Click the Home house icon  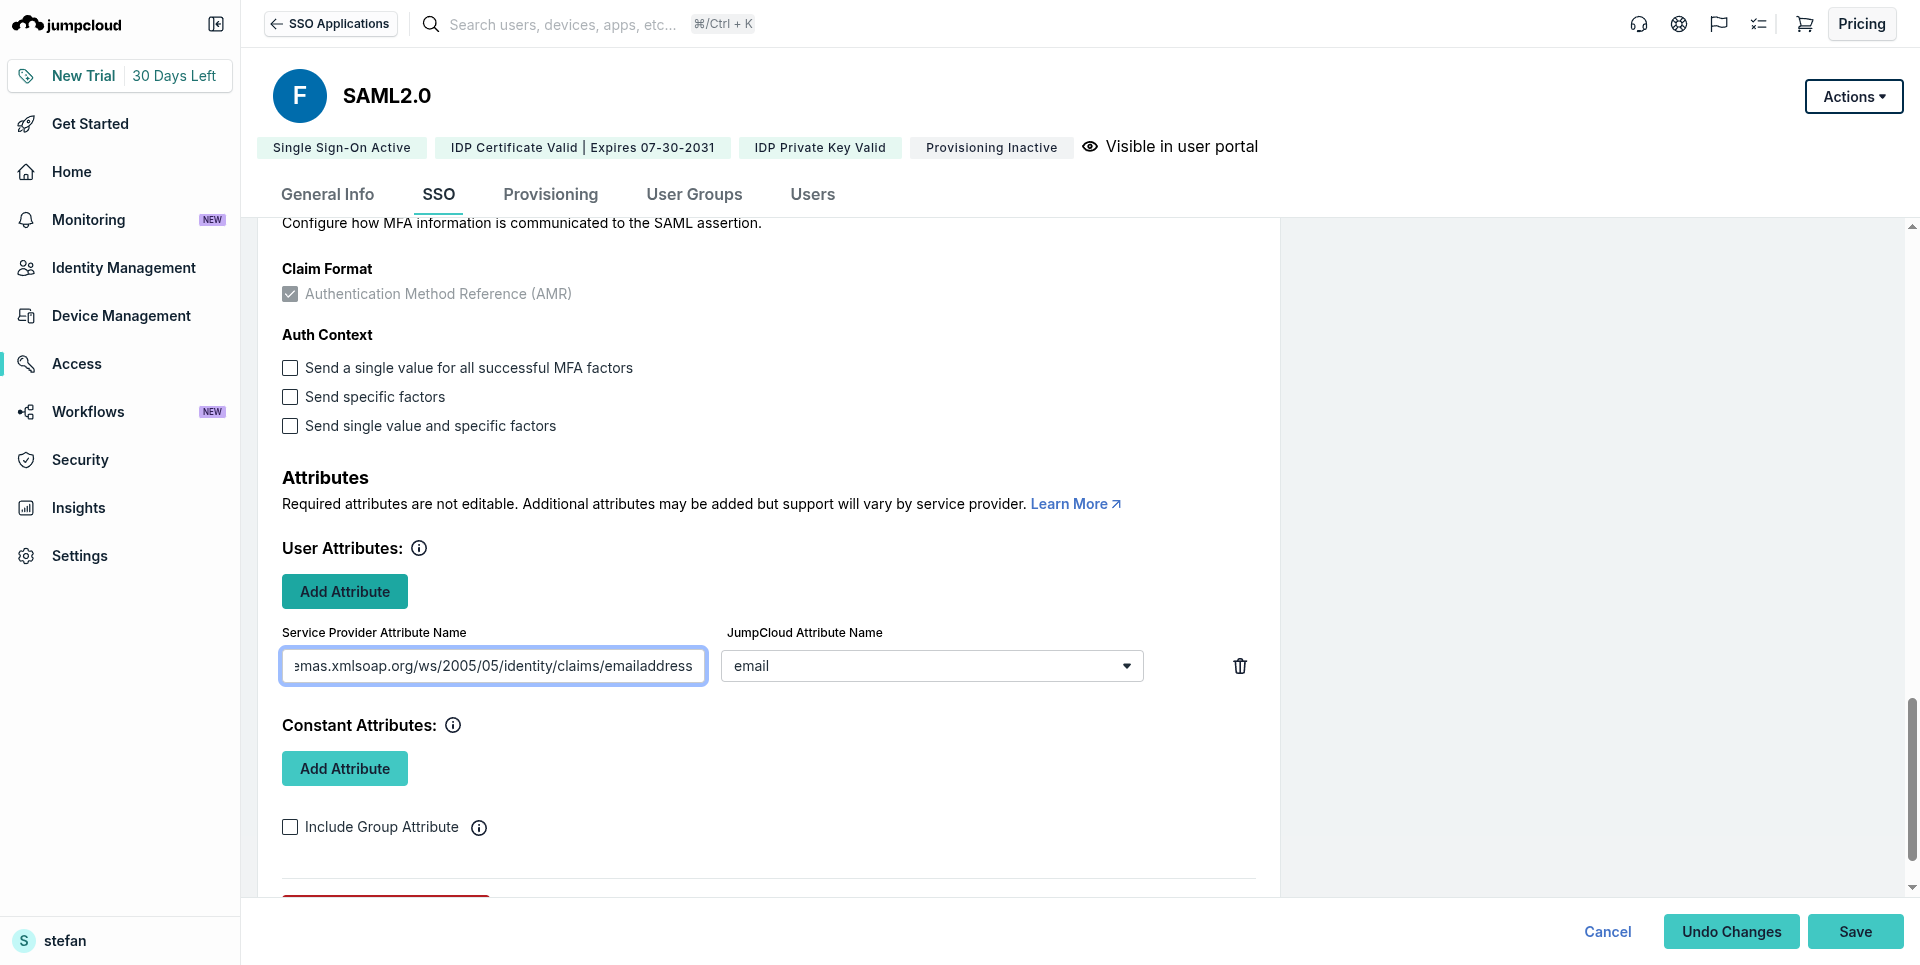pos(27,172)
